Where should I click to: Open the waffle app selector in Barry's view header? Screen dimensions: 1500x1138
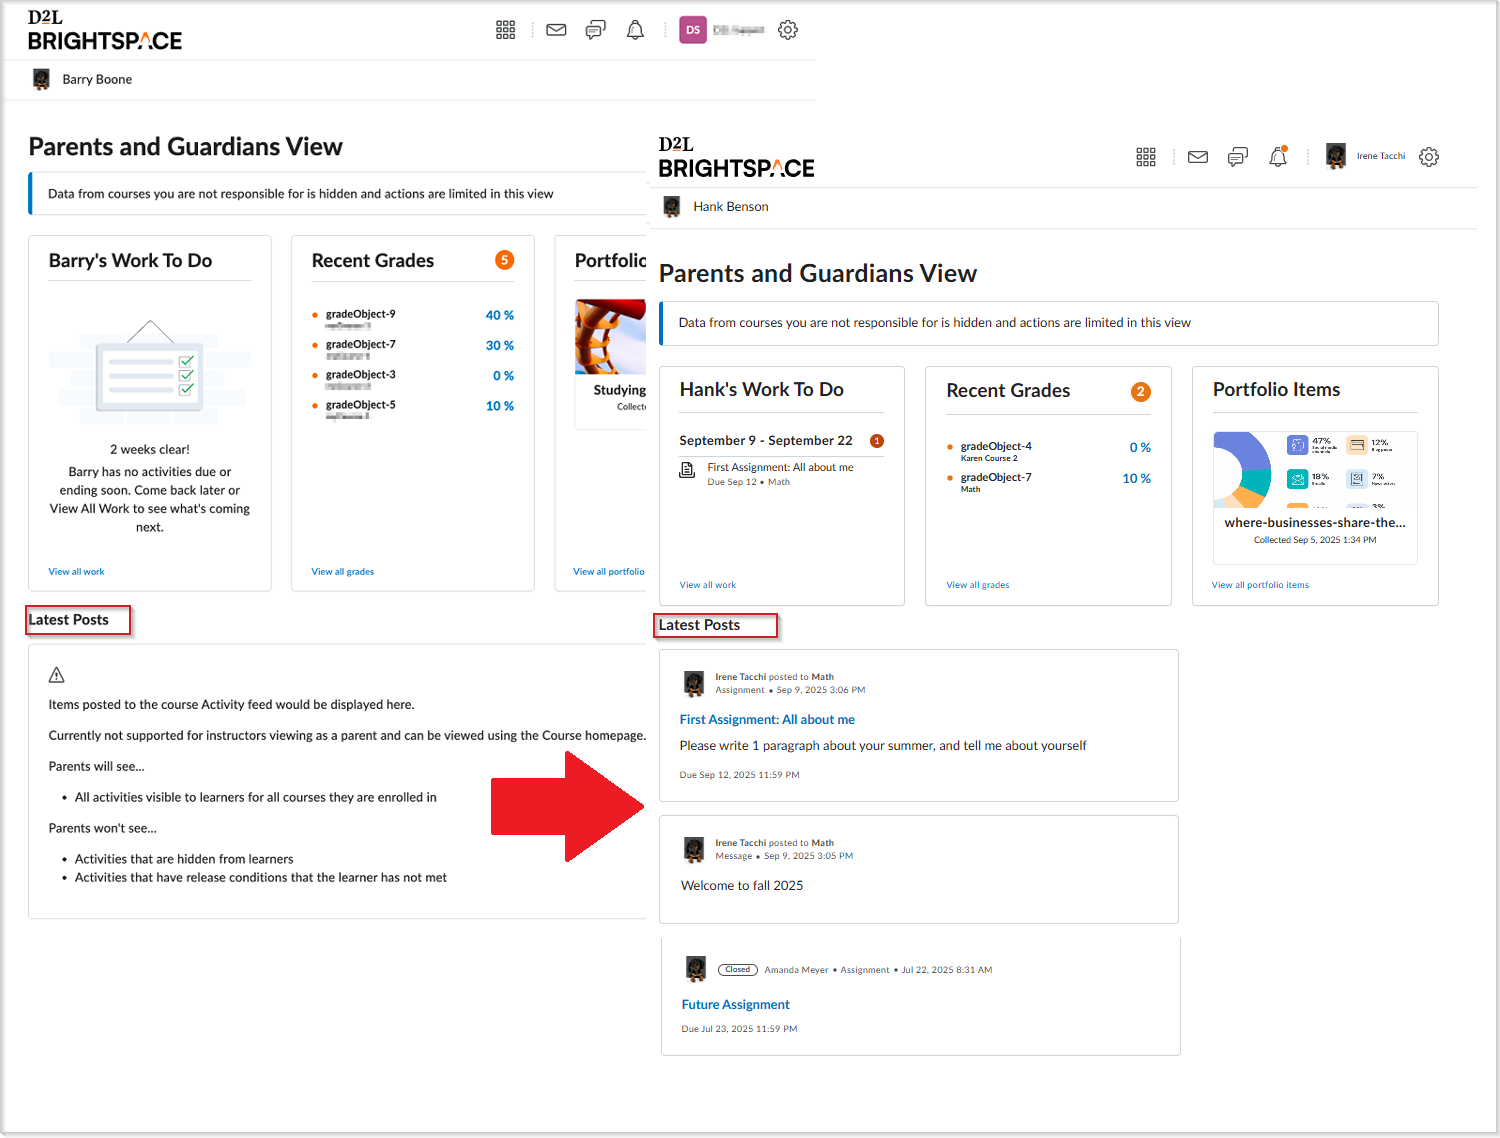[506, 29]
